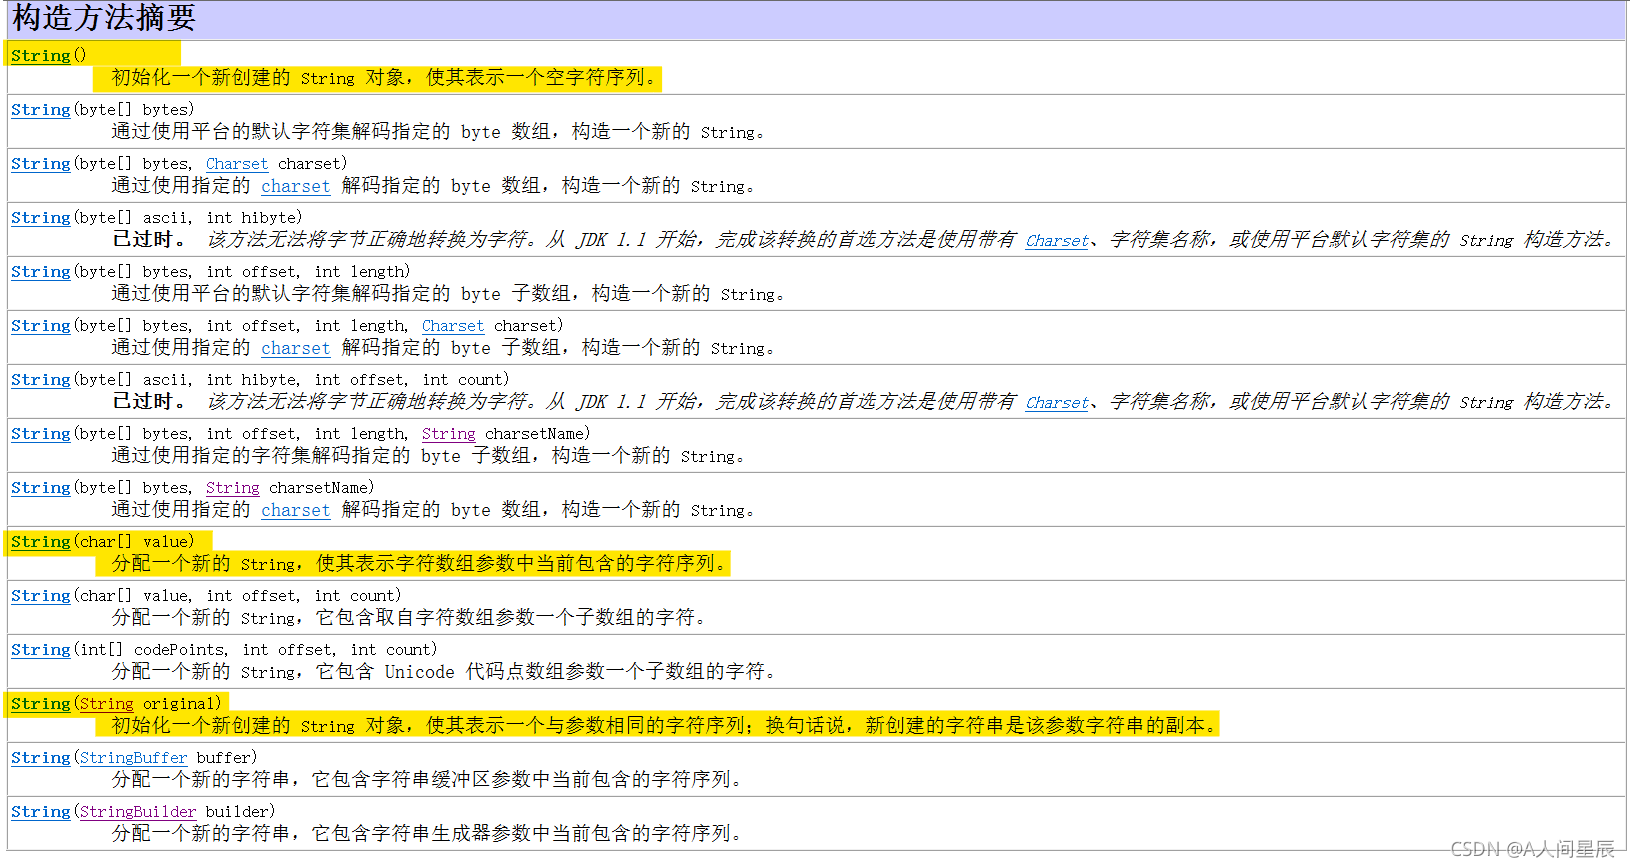Image resolution: width=1630 pixels, height=867 pixels.
Task: Click the StringBuilder parameter type link
Action: coord(138,812)
